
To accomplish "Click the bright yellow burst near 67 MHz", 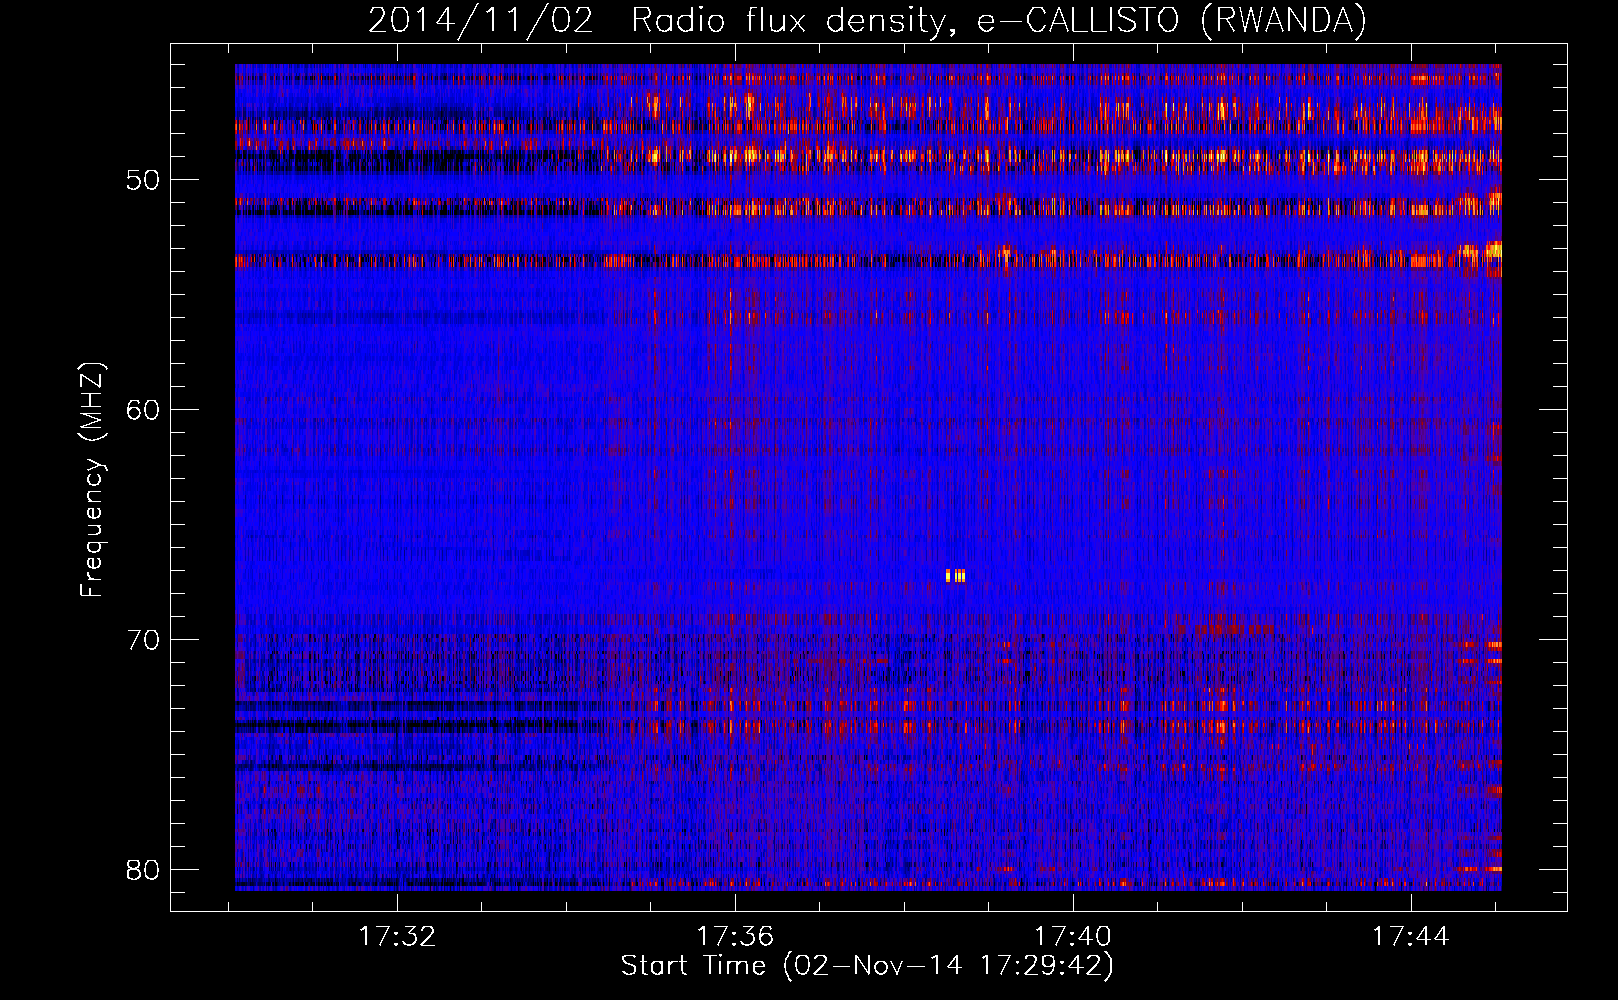I will click(x=956, y=575).
